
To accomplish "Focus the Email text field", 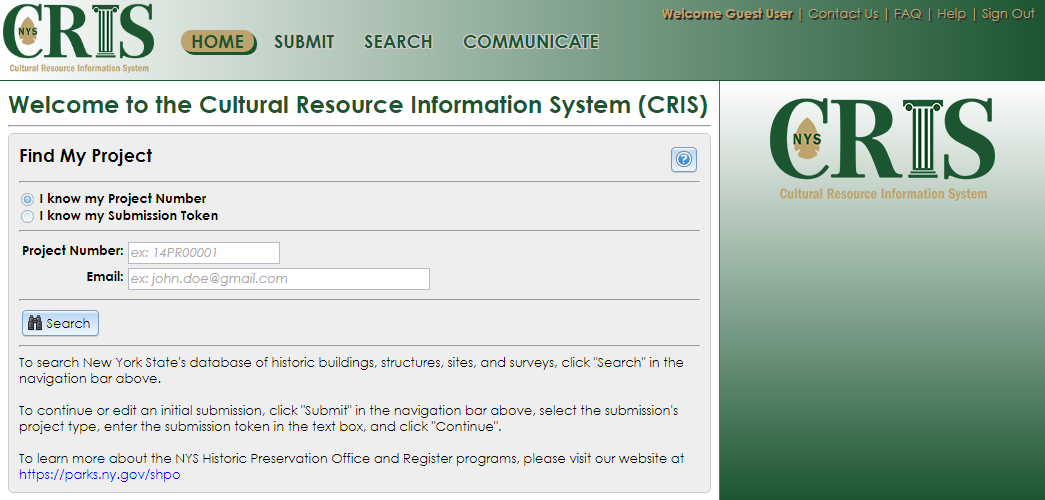I will [x=278, y=279].
